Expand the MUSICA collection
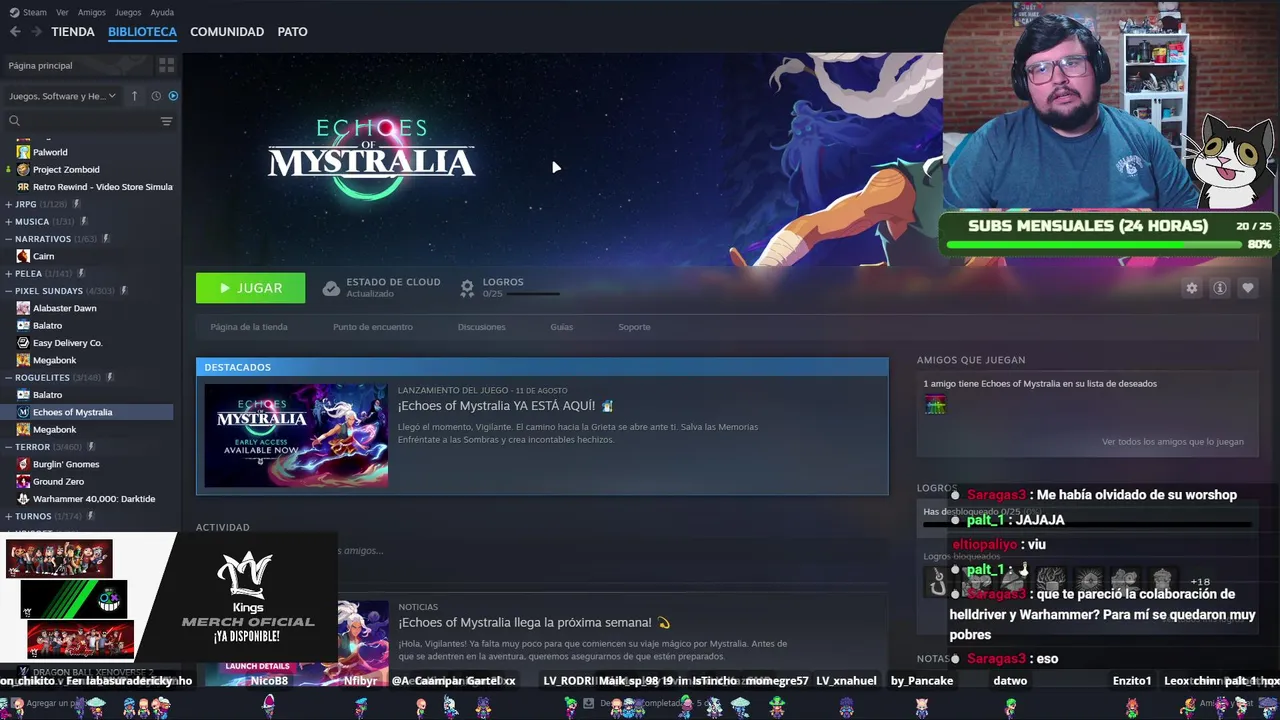1280x720 pixels. 8,221
